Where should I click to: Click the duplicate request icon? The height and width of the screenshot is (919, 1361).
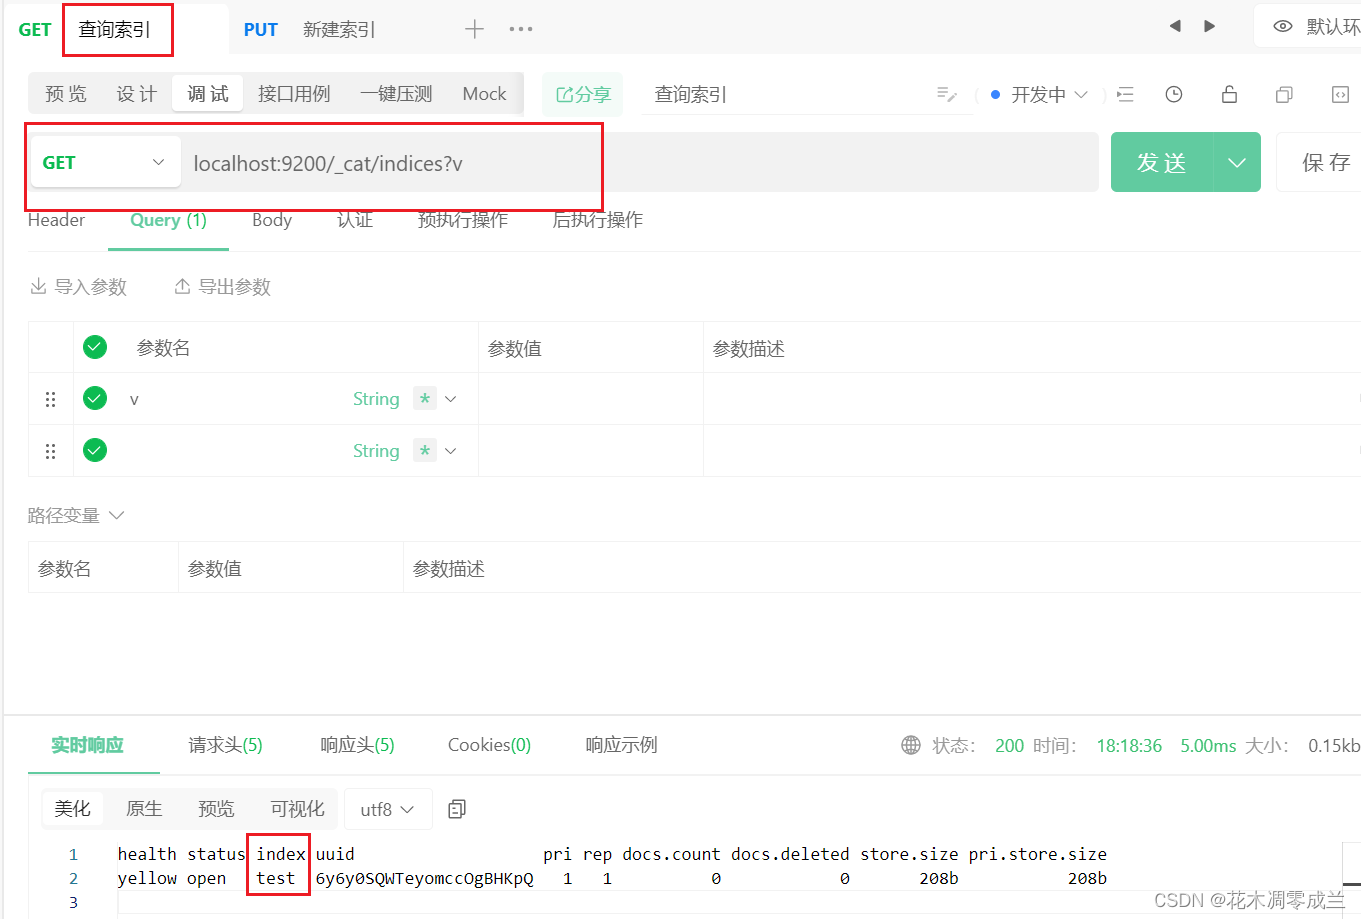(x=1284, y=94)
